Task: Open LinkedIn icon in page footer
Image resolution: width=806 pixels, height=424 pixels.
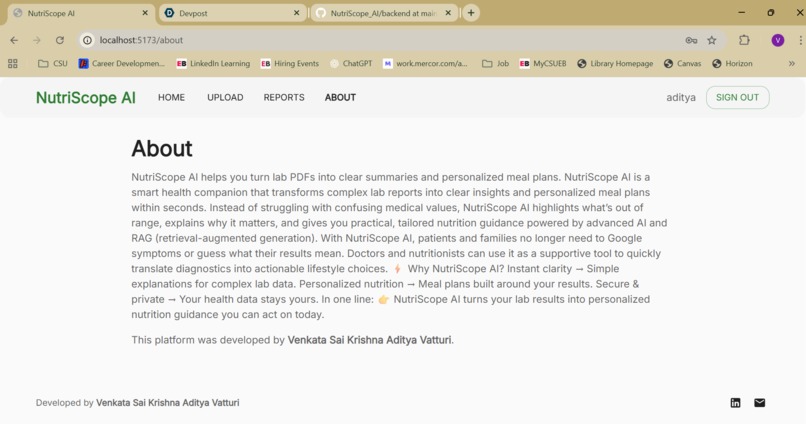Action: click(x=735, y=403)
